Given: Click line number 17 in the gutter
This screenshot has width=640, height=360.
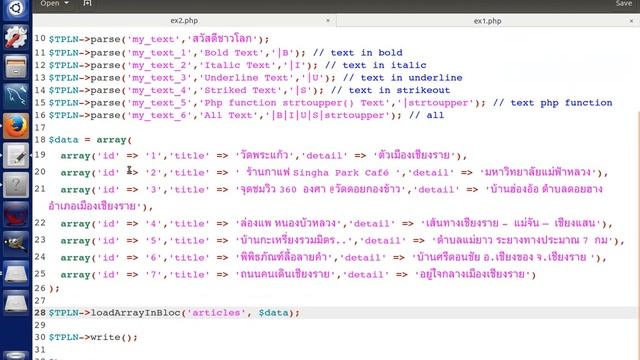Looking at the screenshot, I should (x=40, y=128).
